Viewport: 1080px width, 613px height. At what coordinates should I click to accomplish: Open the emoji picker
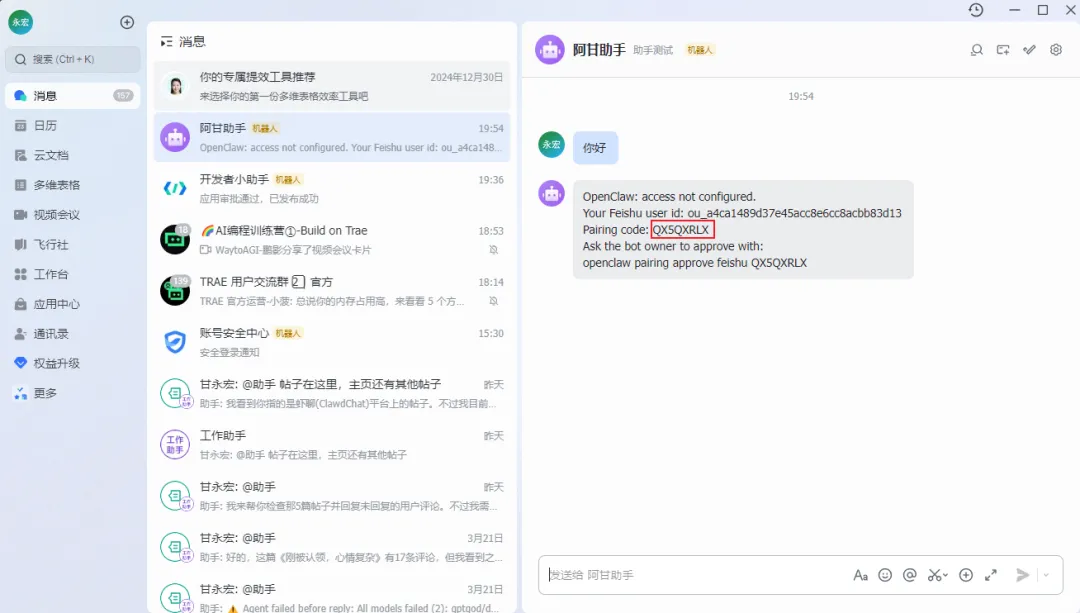click(885, 575)
